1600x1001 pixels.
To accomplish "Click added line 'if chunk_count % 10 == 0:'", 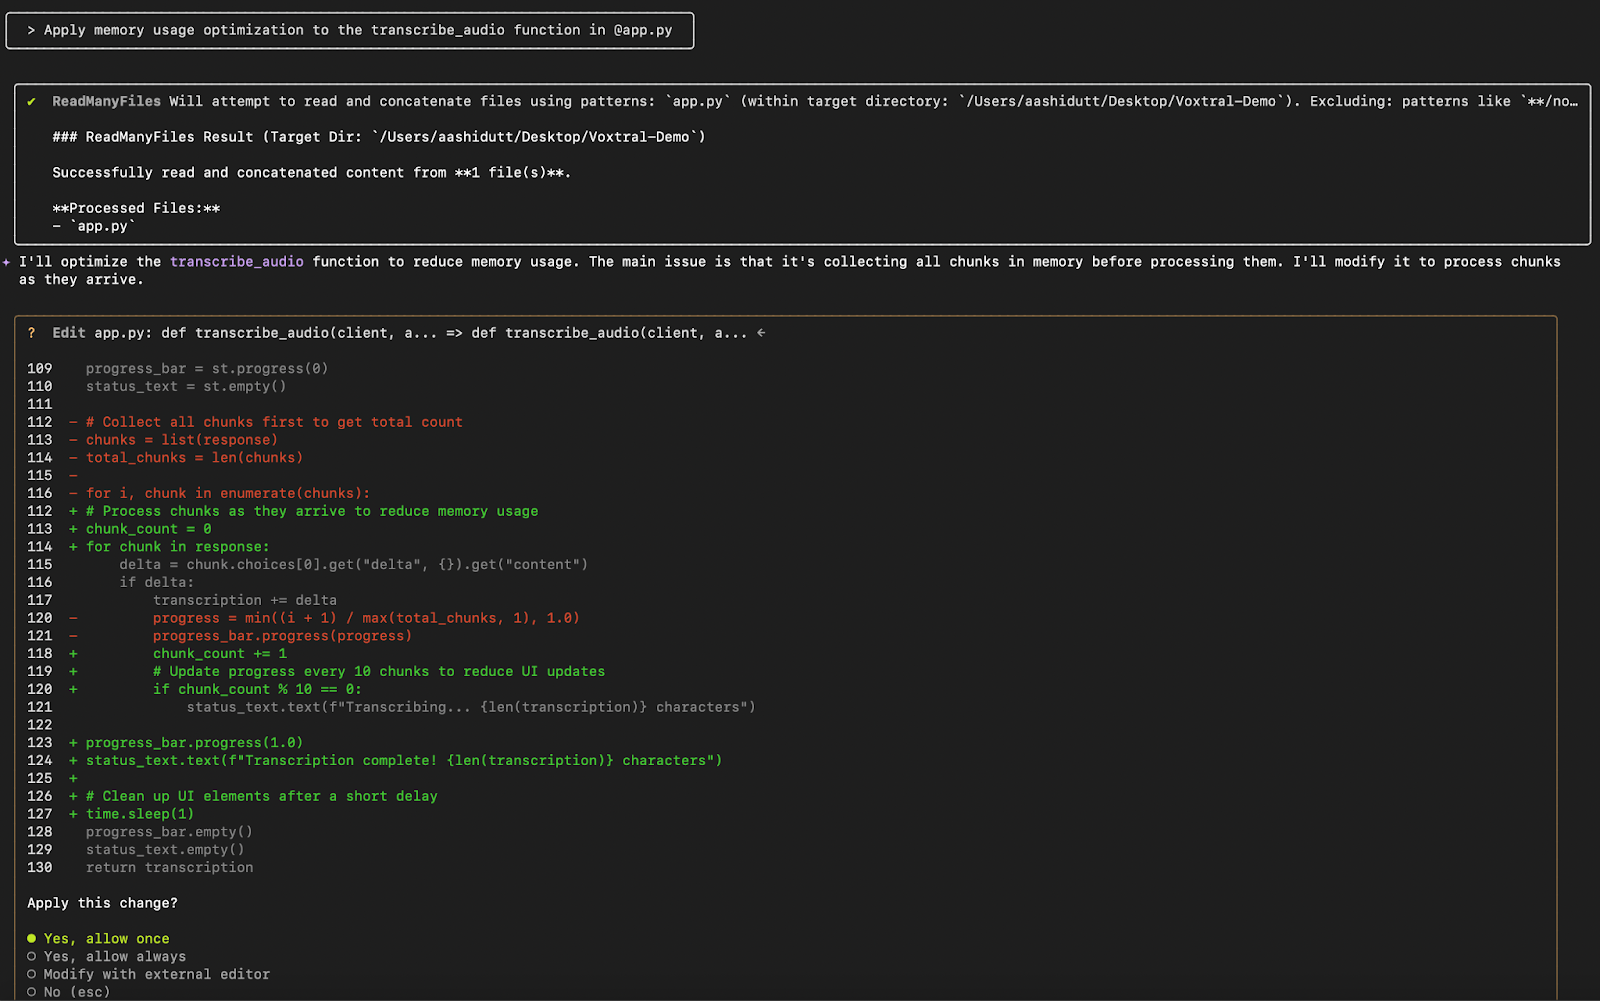I will point(257,690).
